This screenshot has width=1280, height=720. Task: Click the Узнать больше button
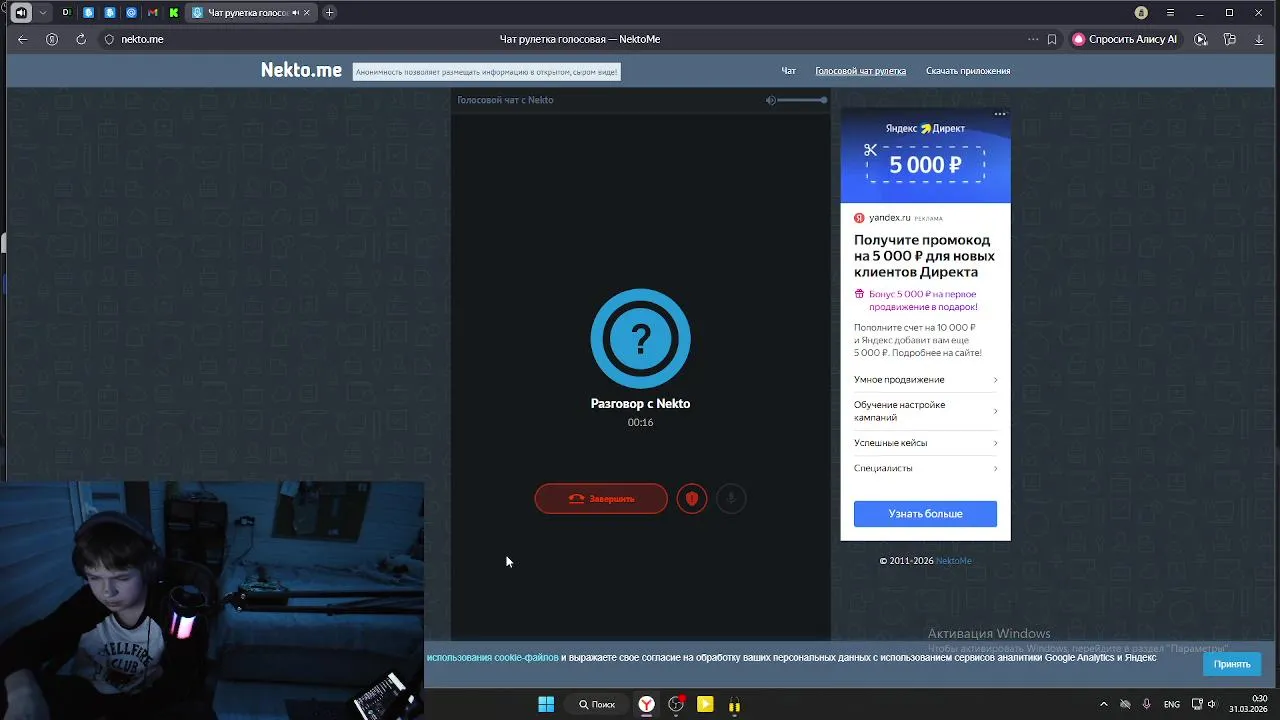(925, 514)
